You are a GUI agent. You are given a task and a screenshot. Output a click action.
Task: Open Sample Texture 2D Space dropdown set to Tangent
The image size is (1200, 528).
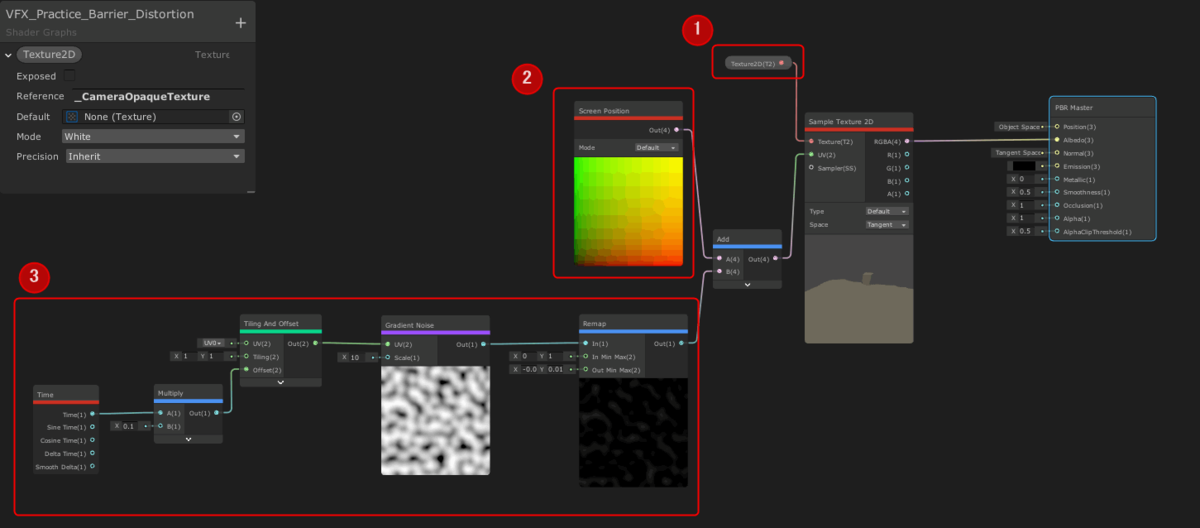tap(887, 225)
